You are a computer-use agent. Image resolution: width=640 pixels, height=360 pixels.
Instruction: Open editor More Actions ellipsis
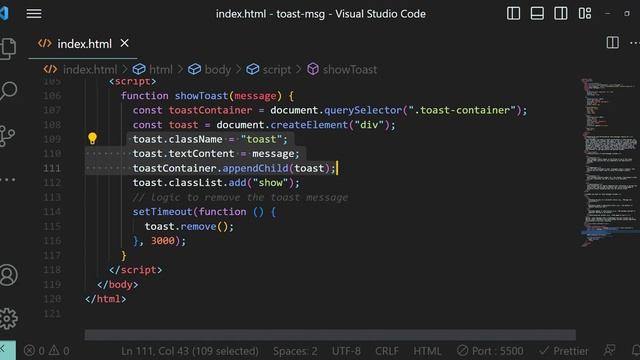point(635,42)
